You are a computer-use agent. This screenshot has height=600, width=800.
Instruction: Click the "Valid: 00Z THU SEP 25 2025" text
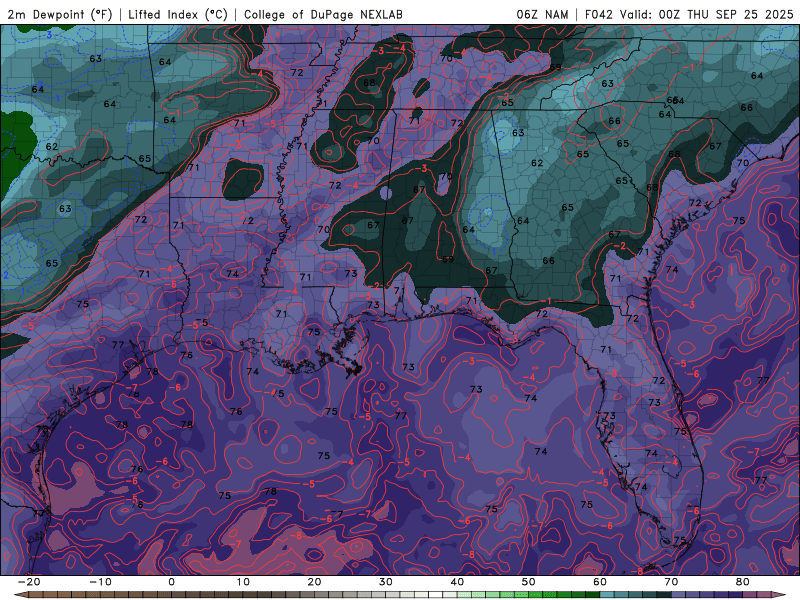[x=706, y=14]
